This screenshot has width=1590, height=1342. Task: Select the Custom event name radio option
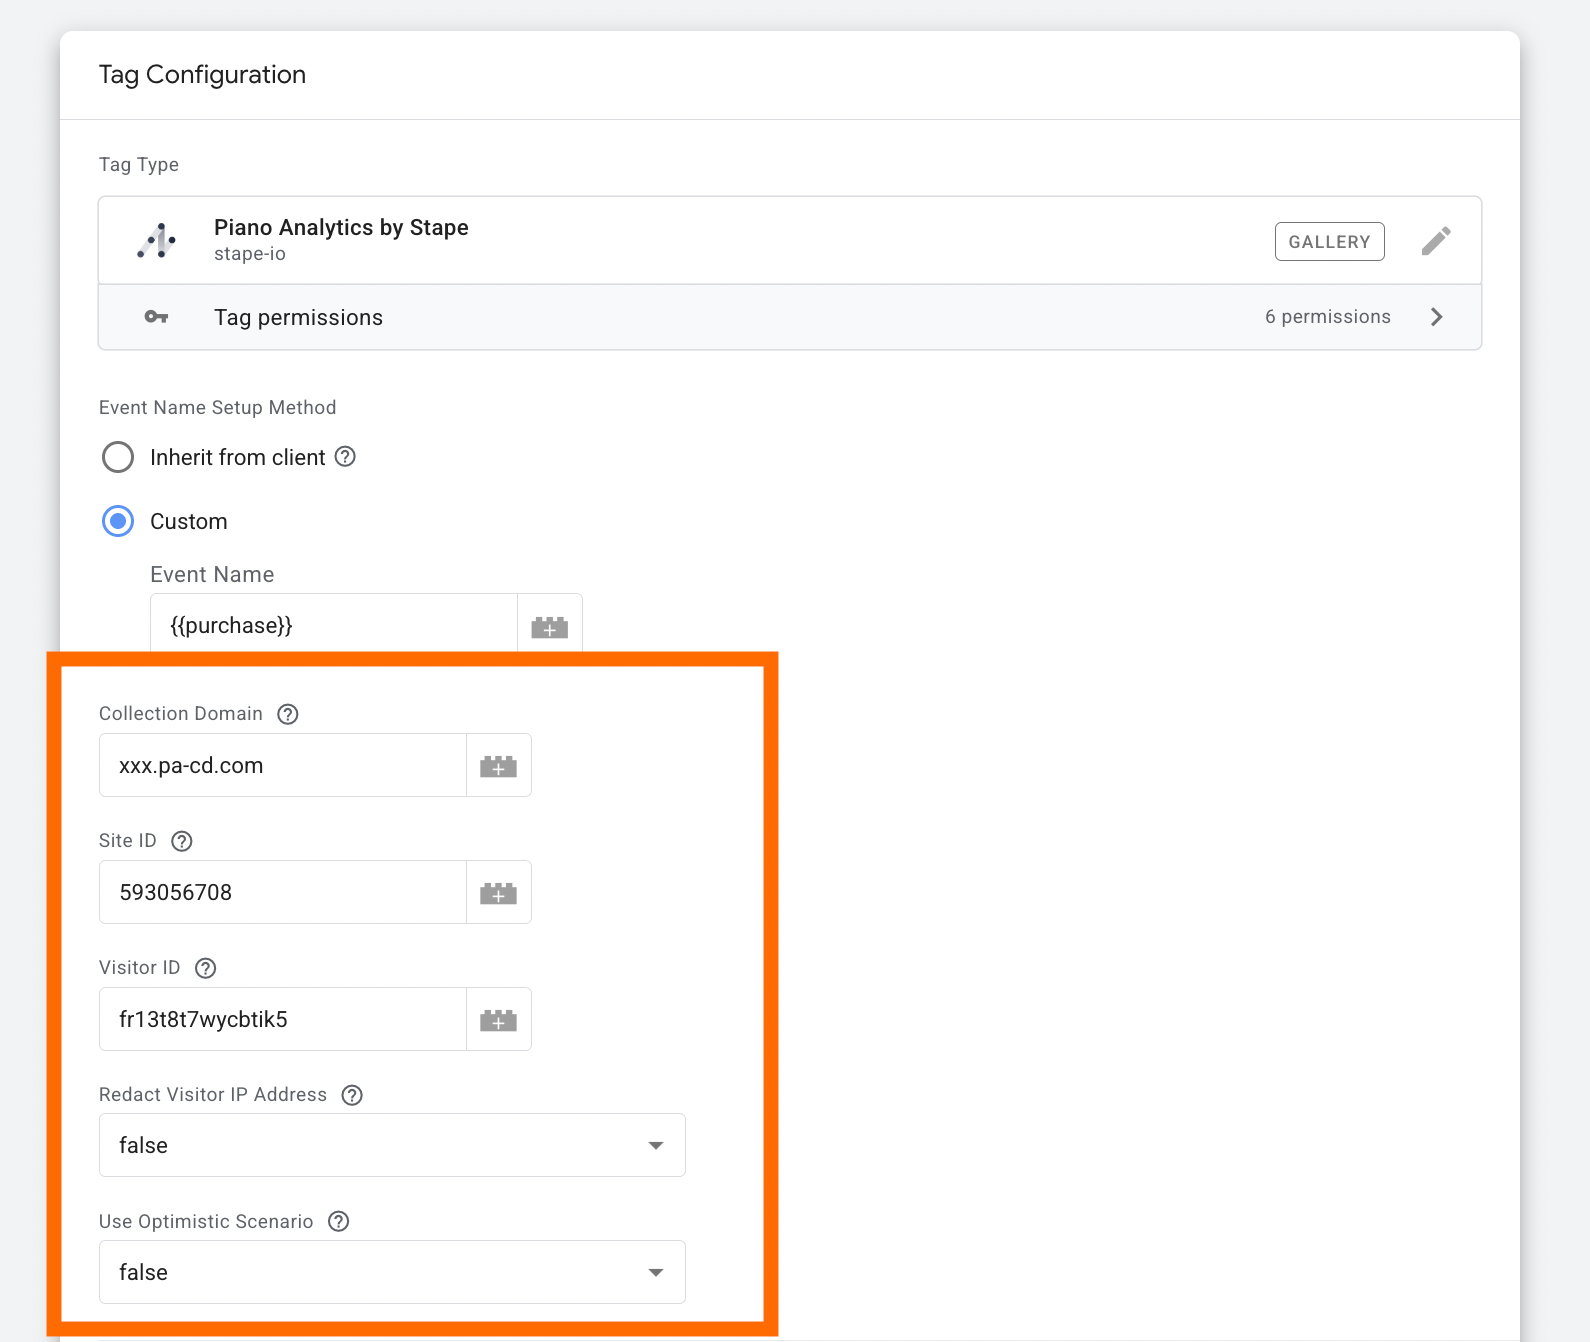coord(118,521)
